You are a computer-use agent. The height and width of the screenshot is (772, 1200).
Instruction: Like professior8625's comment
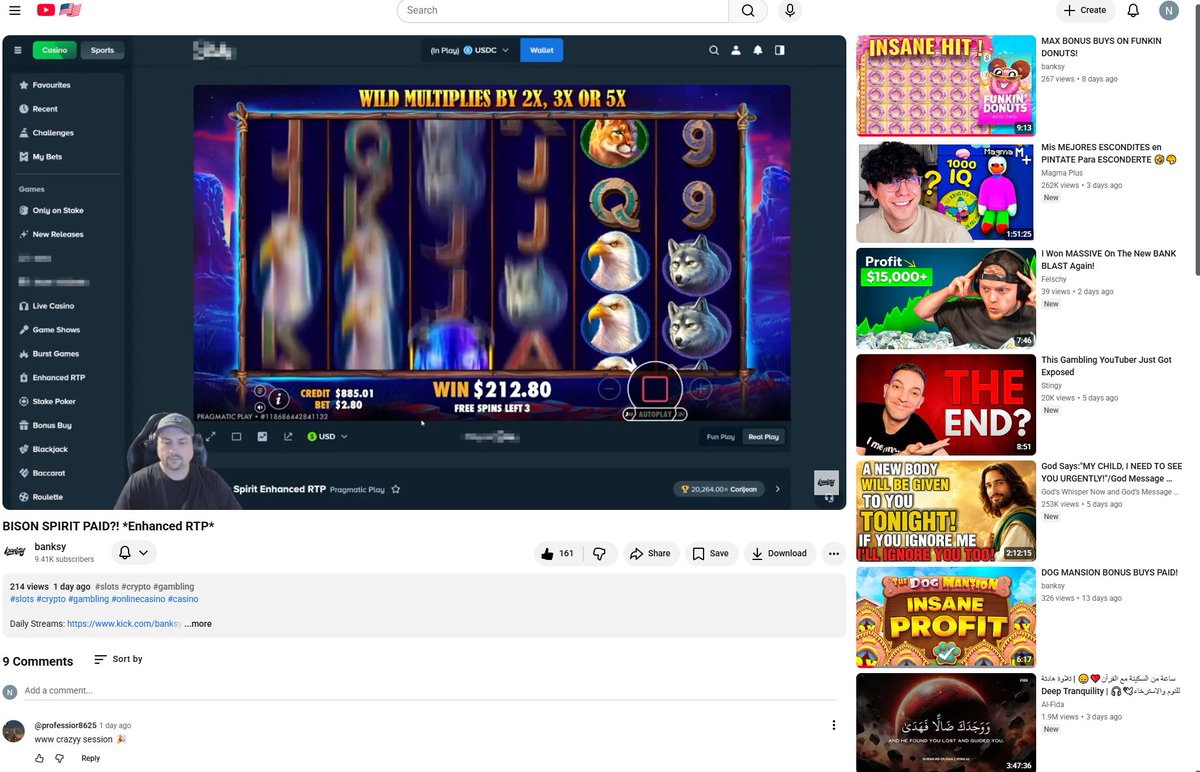(x=40, y=759)
